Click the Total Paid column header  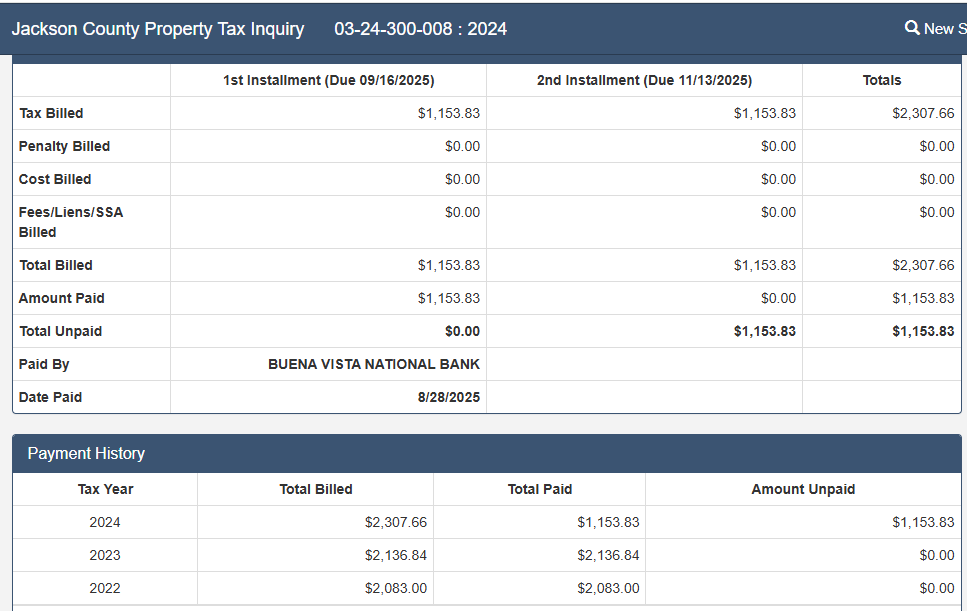point(539,489)
